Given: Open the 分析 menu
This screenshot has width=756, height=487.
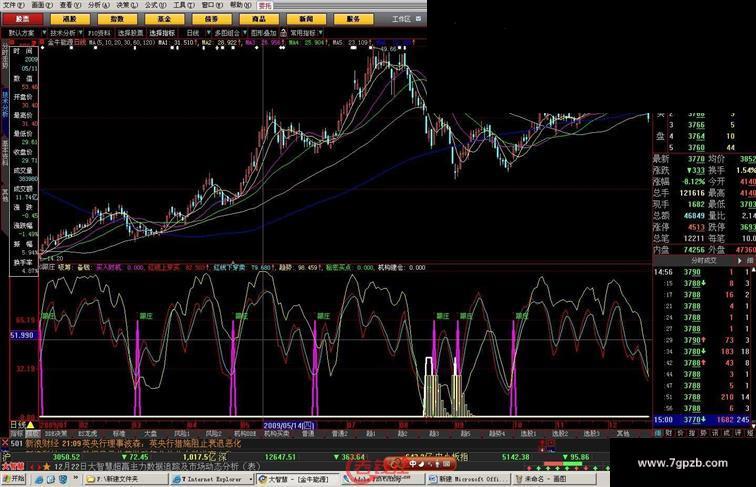Looking at the screenshot, I should click(x=98, y=5).
